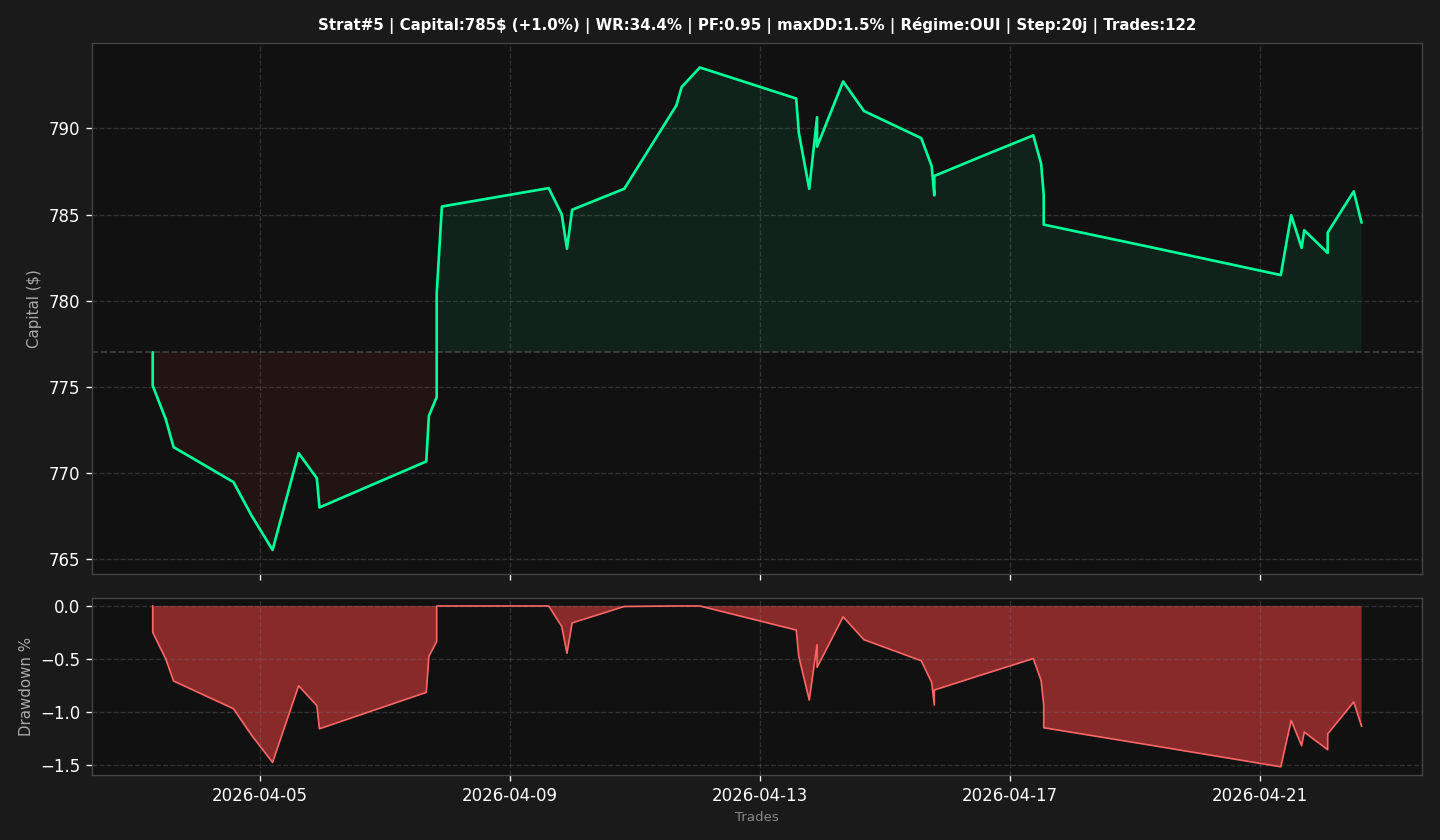The width and height of the screenshot is (1440, 840).
Task: Select the "Drawdown %" y-axis label
Action: (x=25, y=687)
